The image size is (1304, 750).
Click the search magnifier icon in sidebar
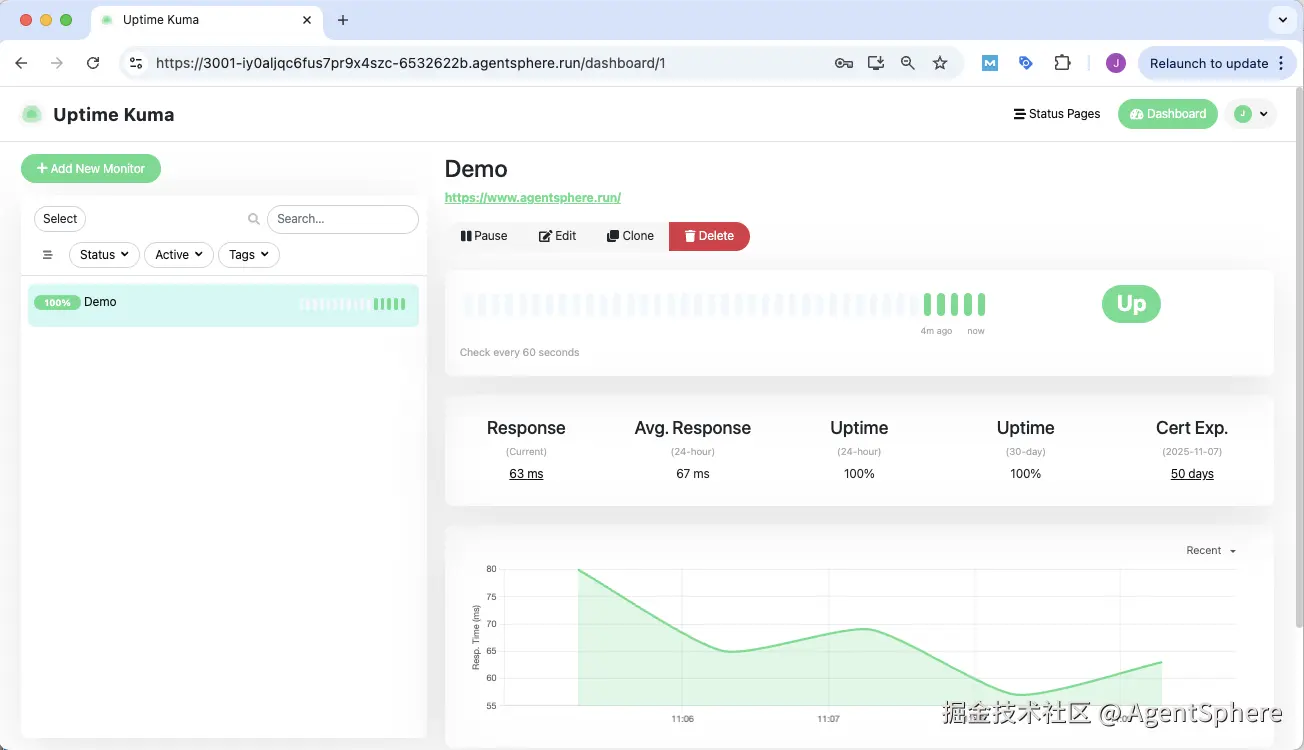click(253, 218)
